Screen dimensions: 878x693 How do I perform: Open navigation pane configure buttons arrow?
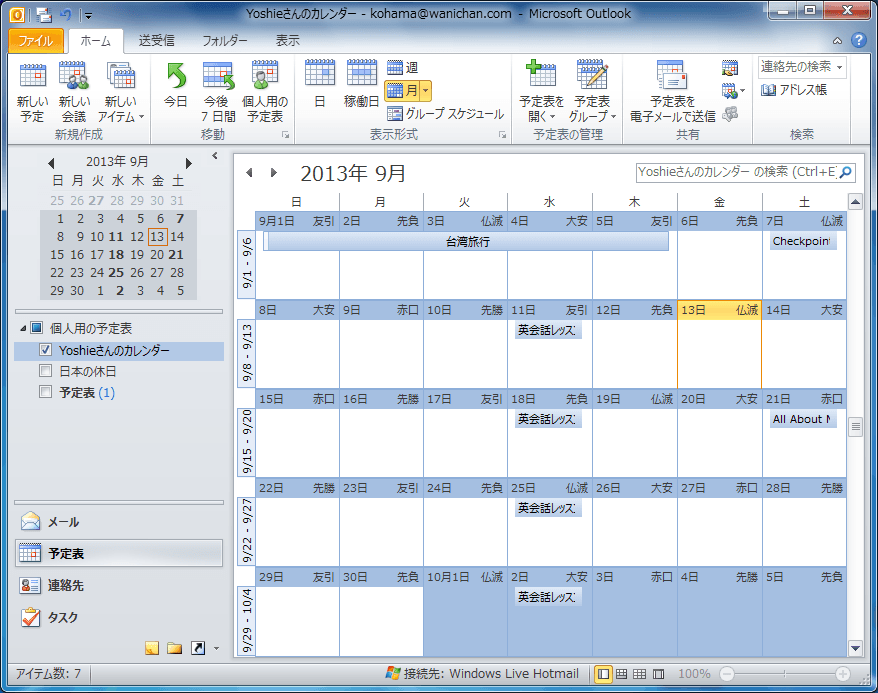pos(216,649)
